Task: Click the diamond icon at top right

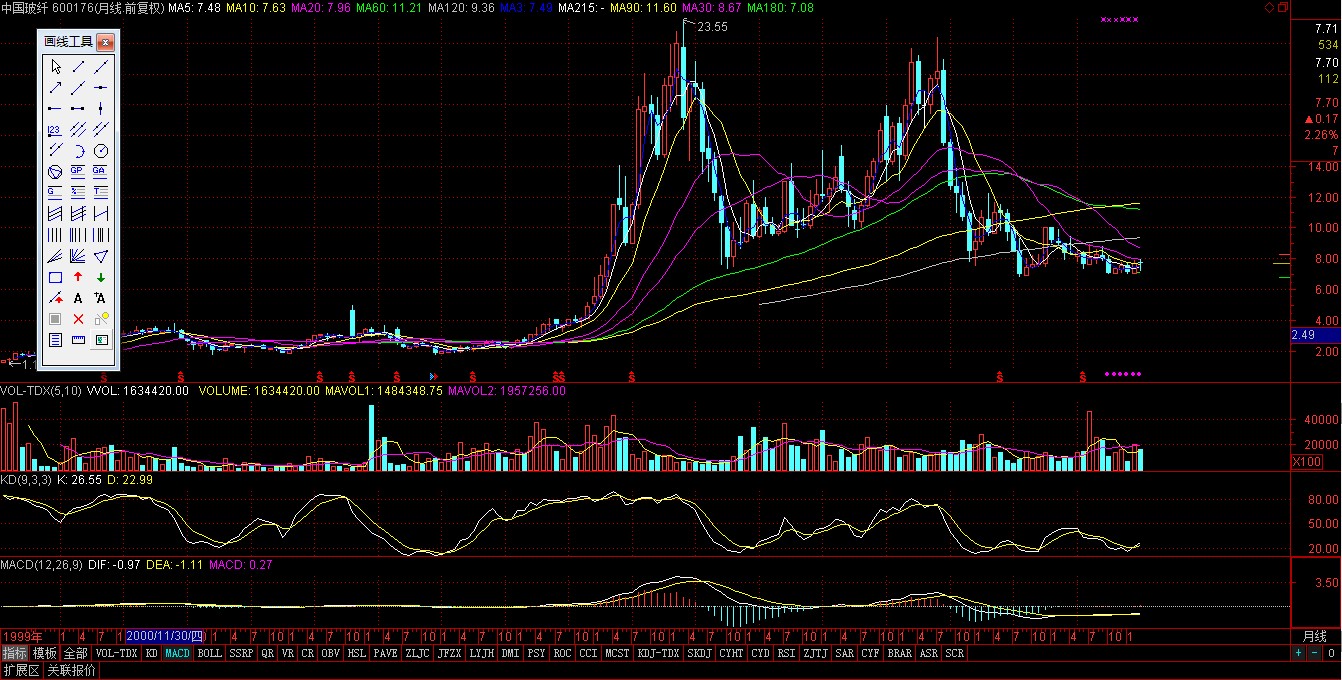Action: tap(1270, 7)
